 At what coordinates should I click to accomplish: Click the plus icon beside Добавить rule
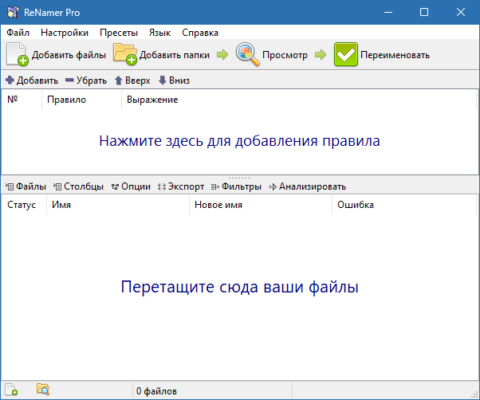pos(10,80)
